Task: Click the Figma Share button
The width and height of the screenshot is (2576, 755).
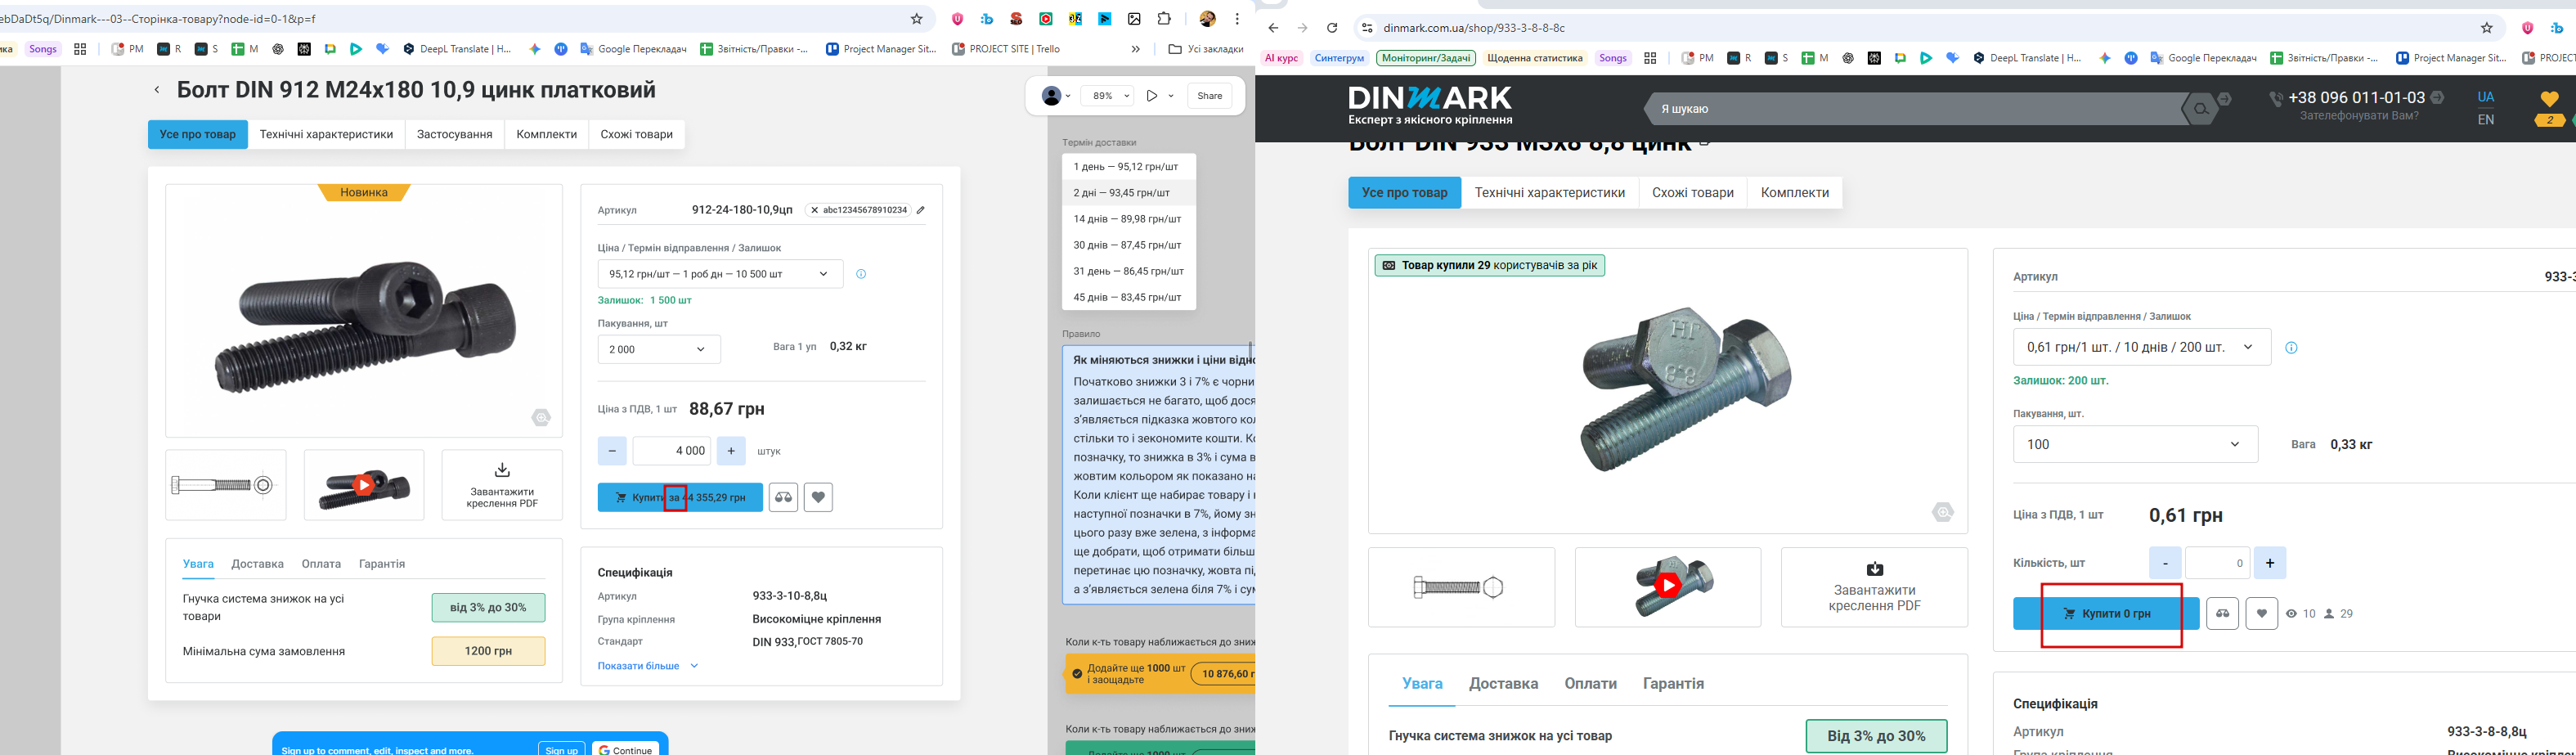Action: [x=1210, y=96]
